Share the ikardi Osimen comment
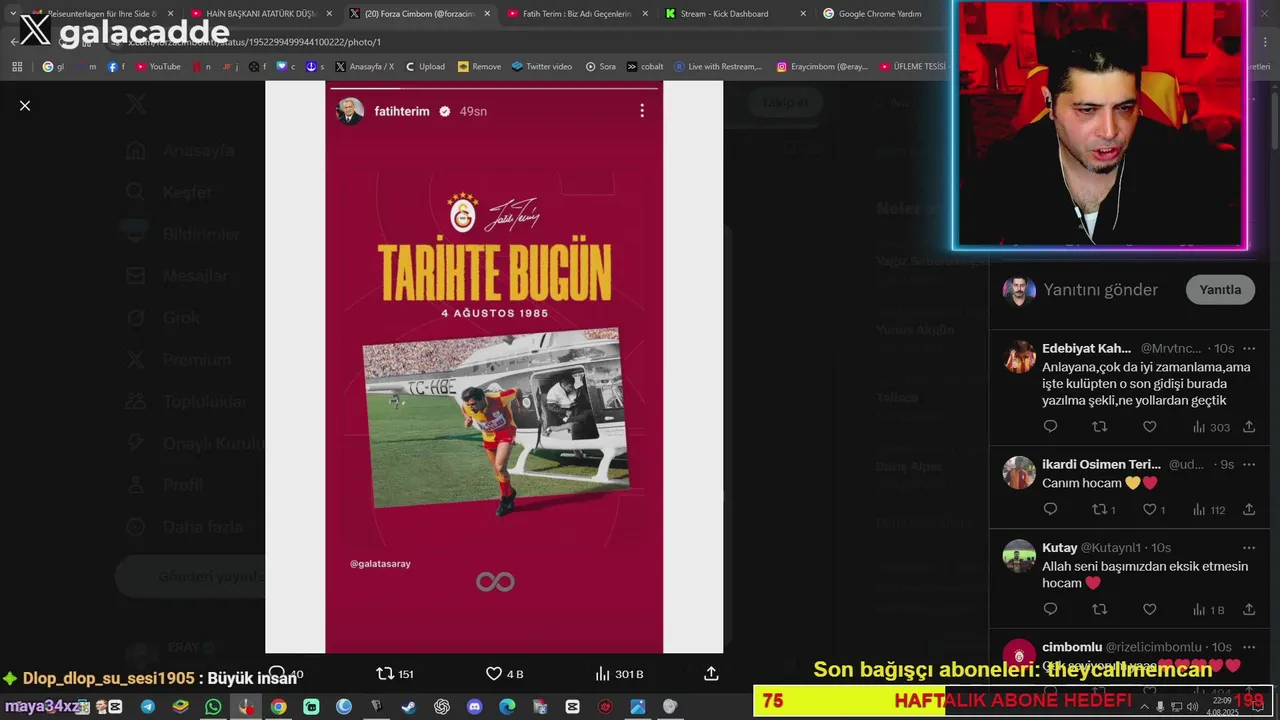Screen dimensions: 1280x720 coord(1249,510)
